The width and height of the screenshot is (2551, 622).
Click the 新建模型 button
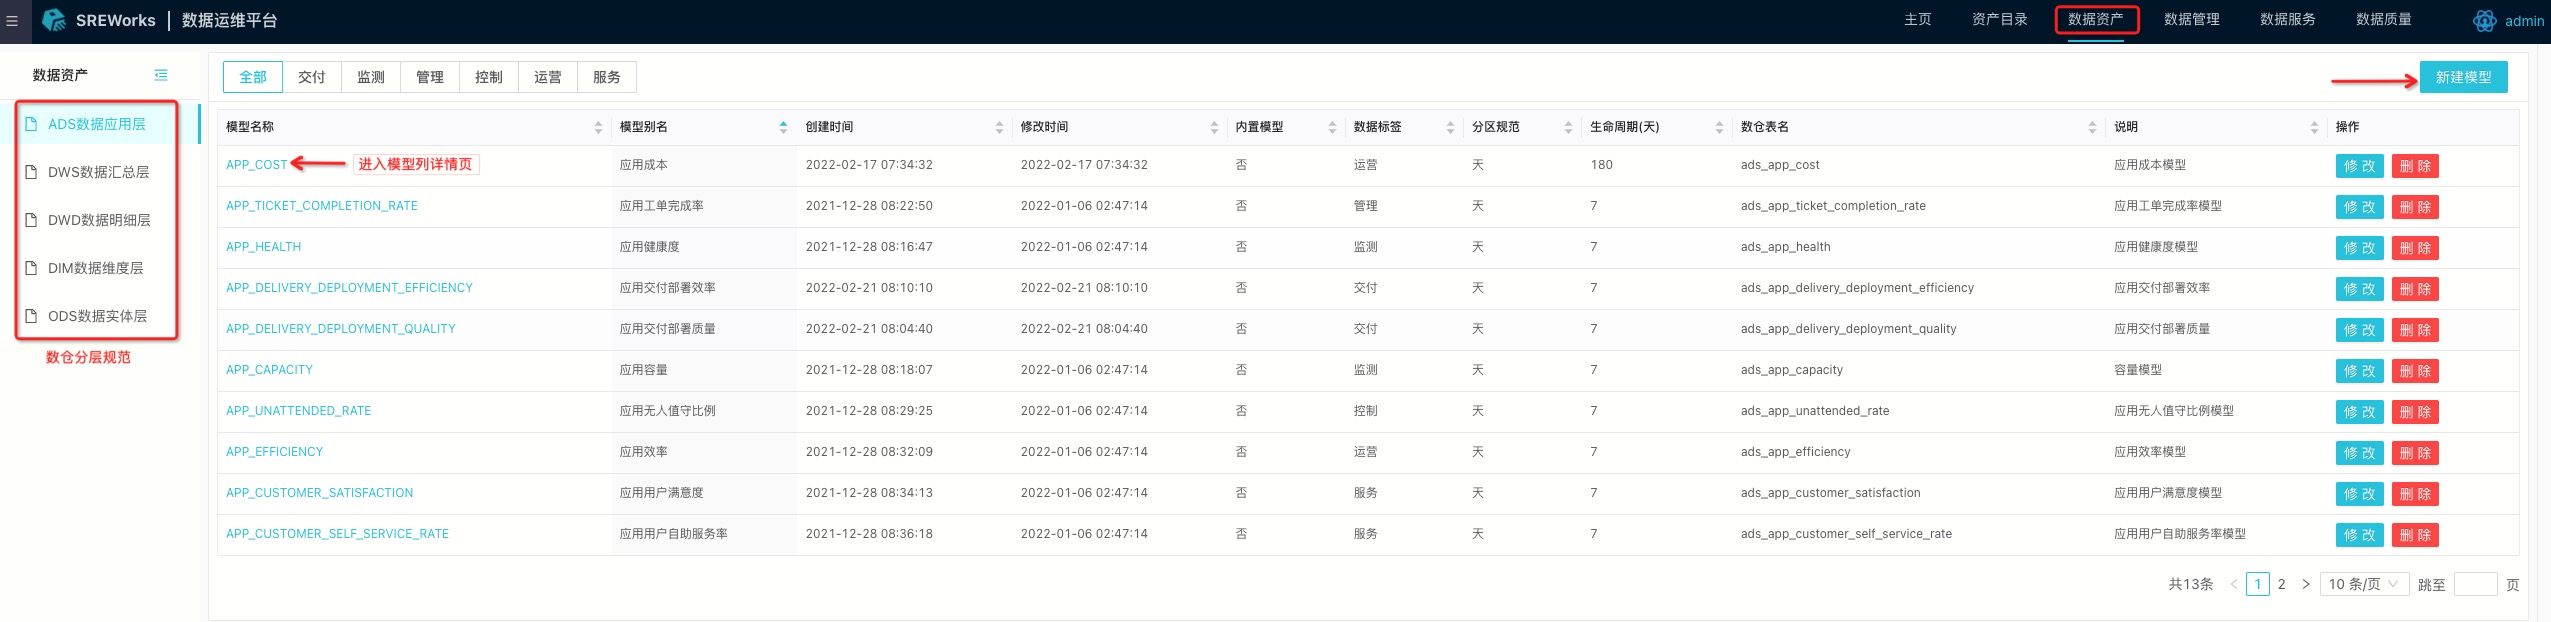2463,77
